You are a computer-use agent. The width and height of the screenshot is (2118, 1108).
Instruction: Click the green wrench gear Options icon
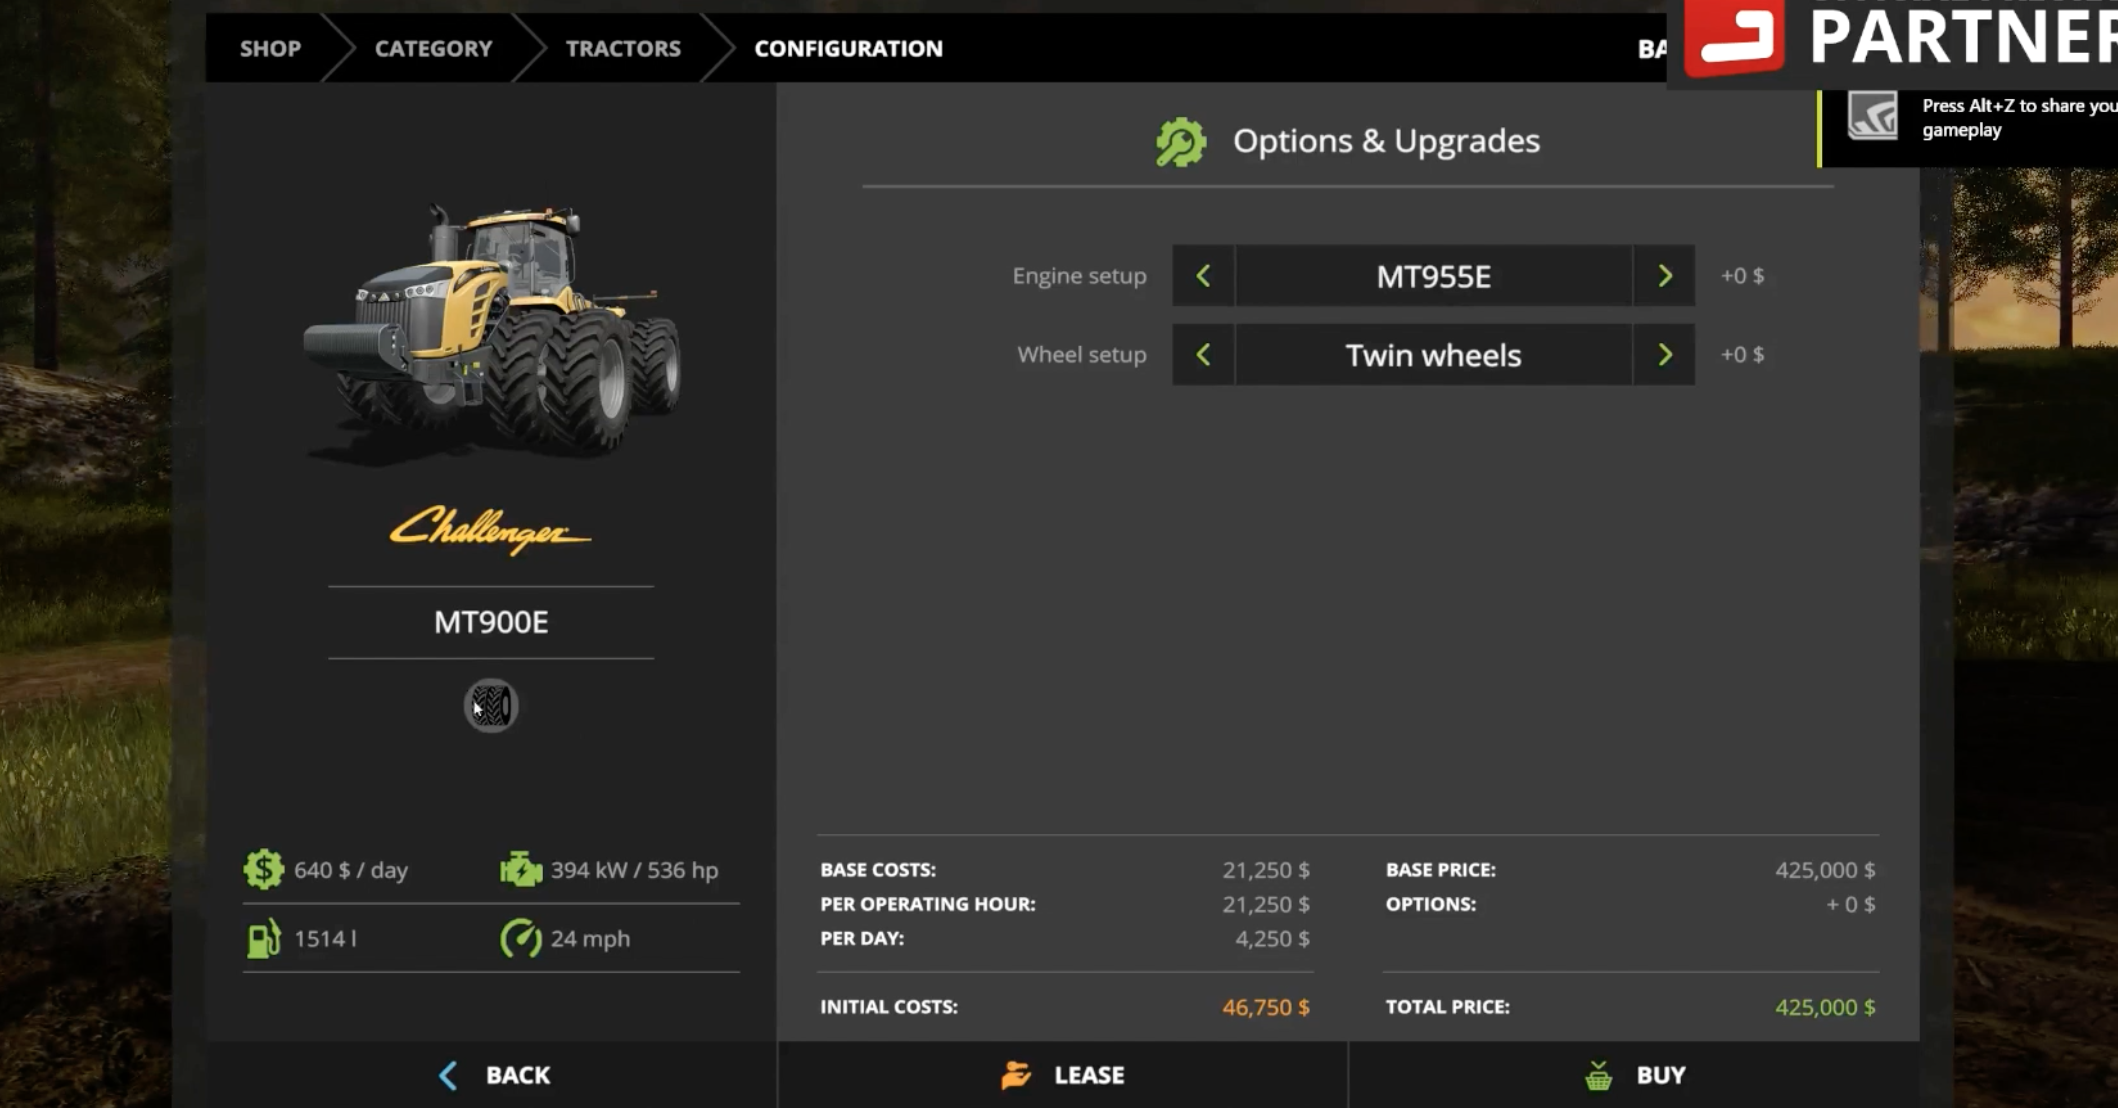pos(1180,142)
